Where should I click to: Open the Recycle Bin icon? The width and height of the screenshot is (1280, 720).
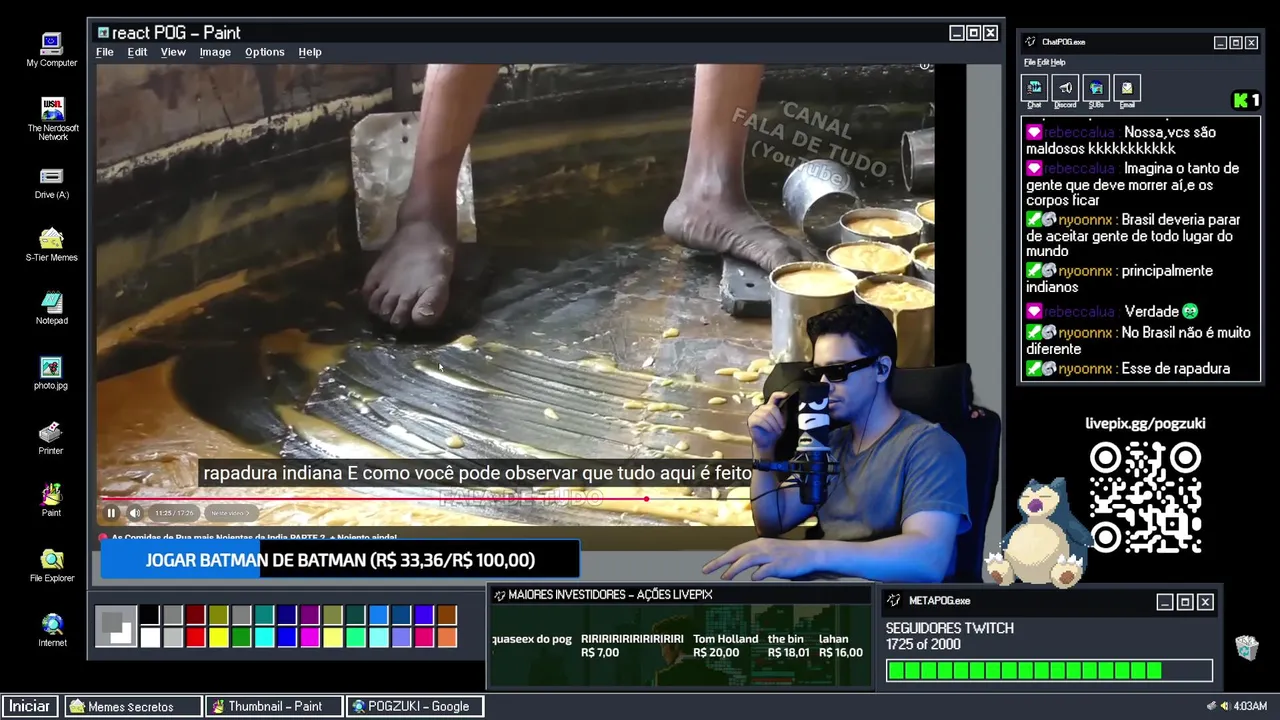pyautogui.click(x=1246, y=648)
